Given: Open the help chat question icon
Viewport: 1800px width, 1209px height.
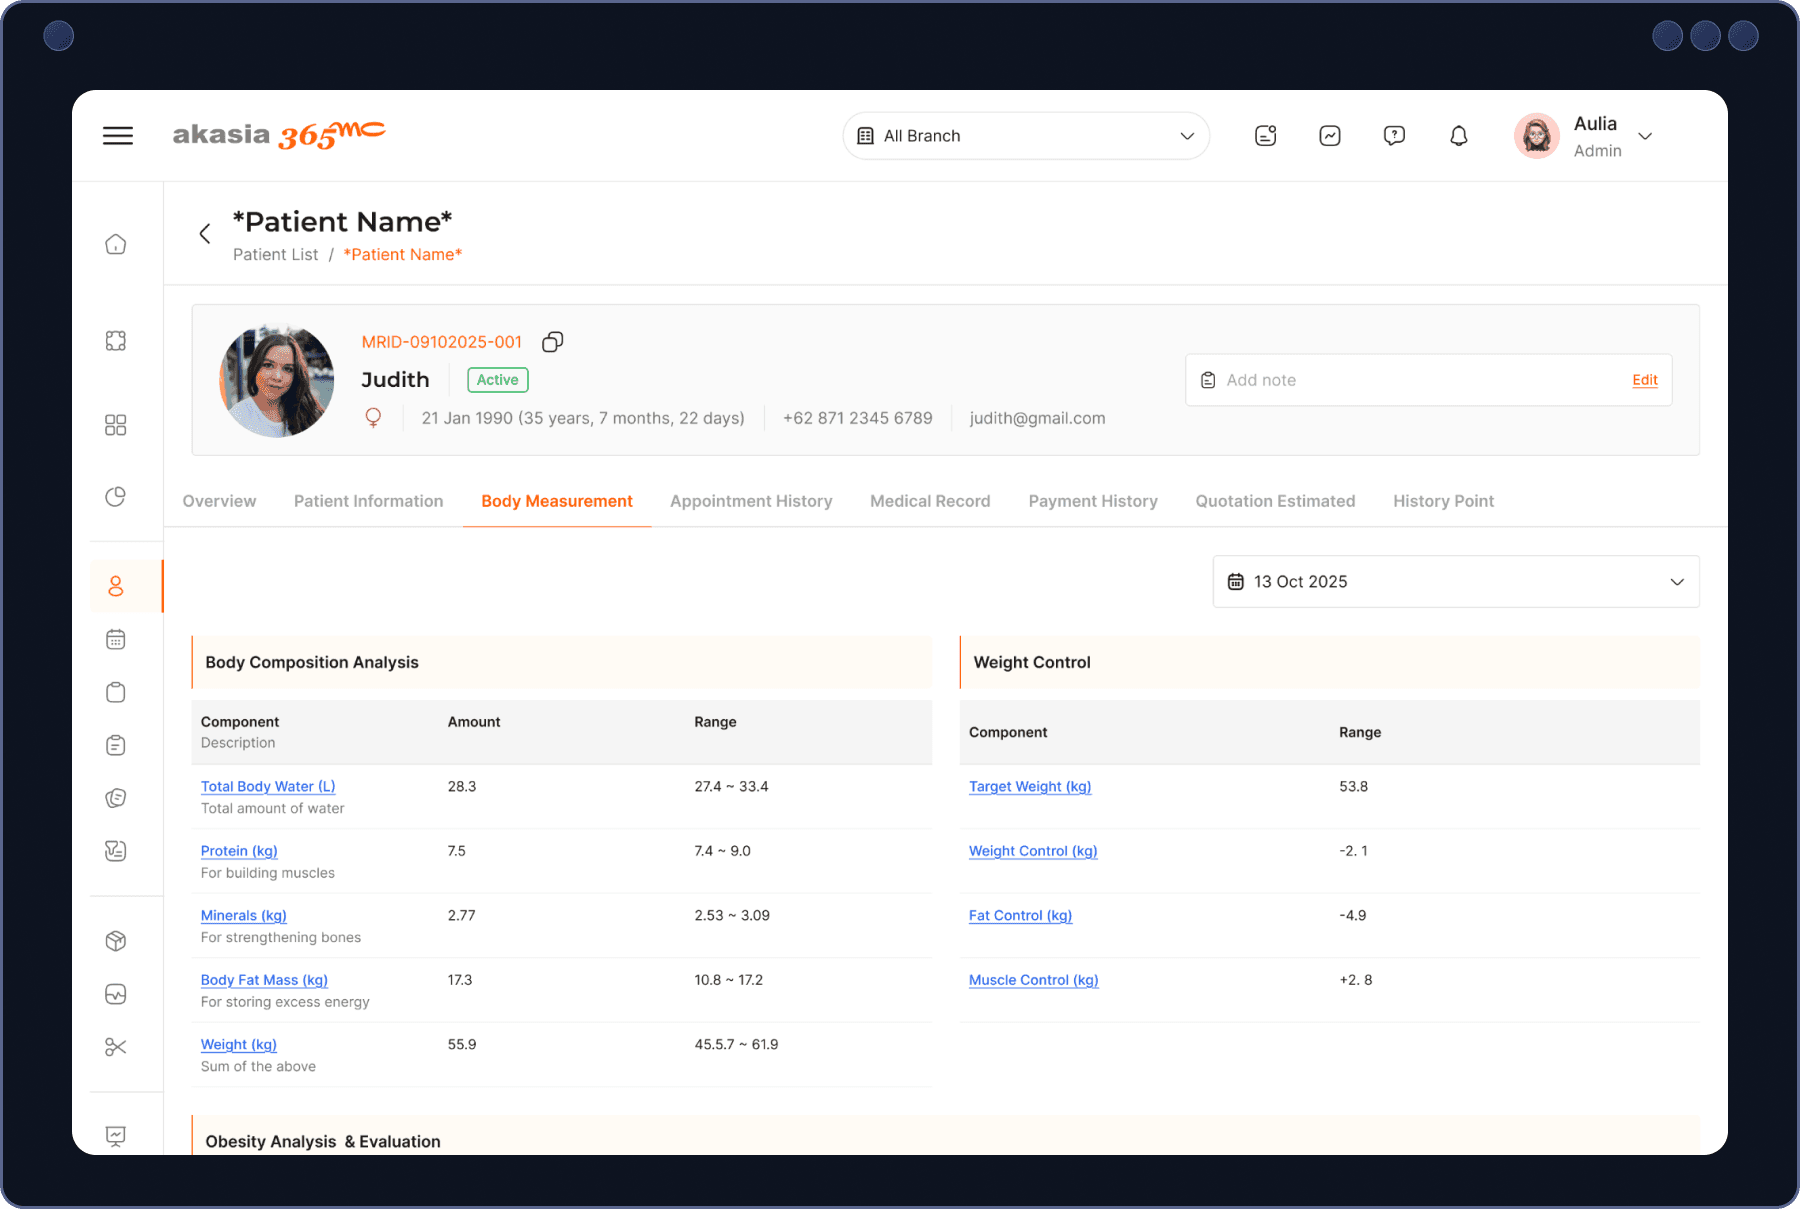Looking at the screenshot, I should [x=1394, y=136].
